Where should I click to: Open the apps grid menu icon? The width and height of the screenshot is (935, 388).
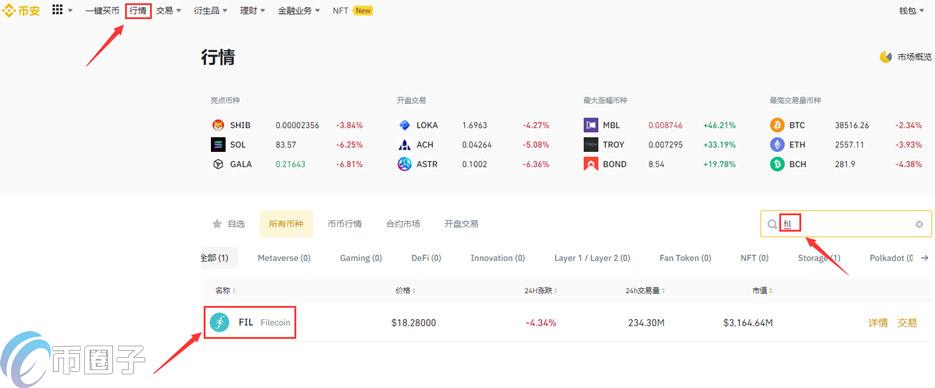(57, 10)
